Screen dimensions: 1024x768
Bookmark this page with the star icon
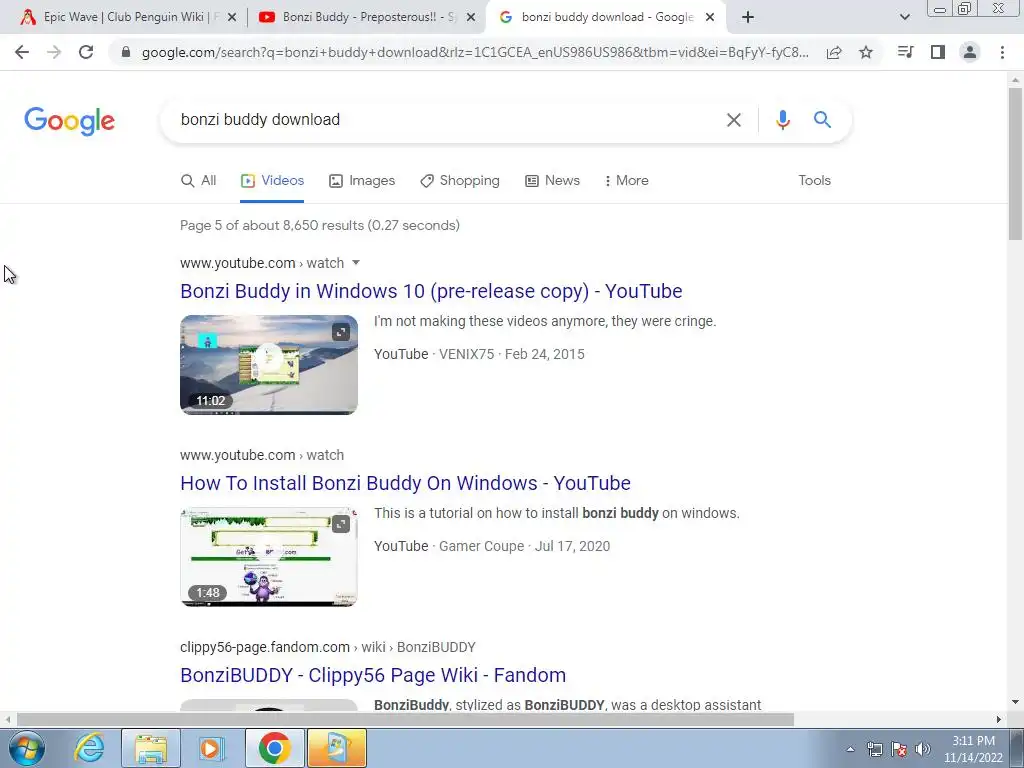(x=866, y=52)
